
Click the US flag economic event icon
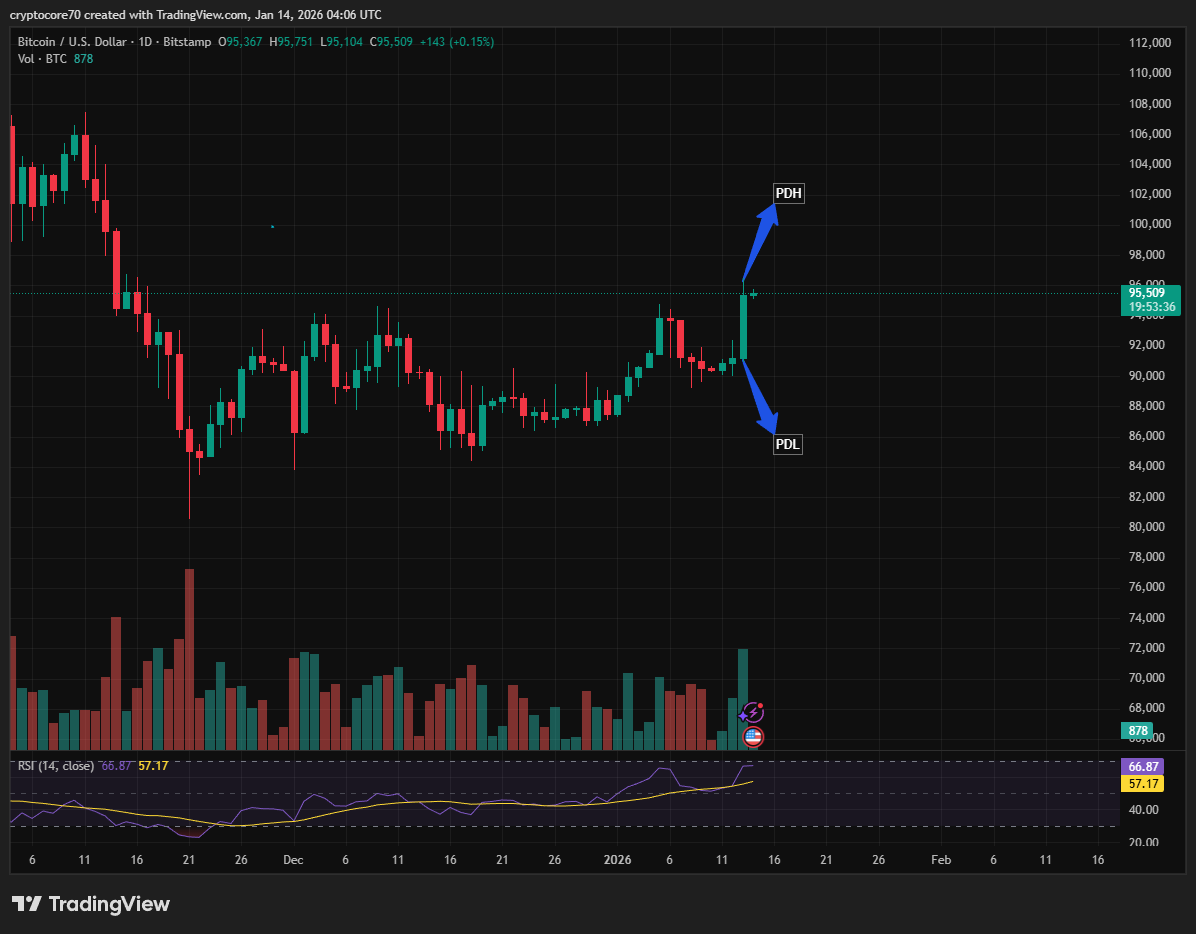753,737
